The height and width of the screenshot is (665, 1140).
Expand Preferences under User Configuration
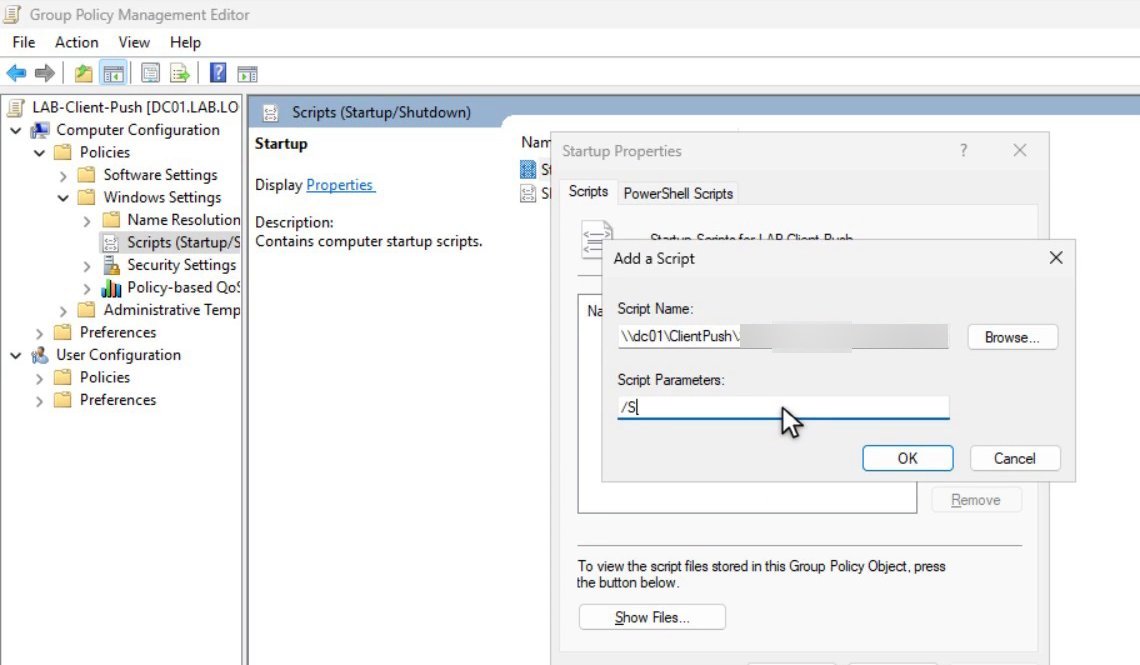click(40, 401)
